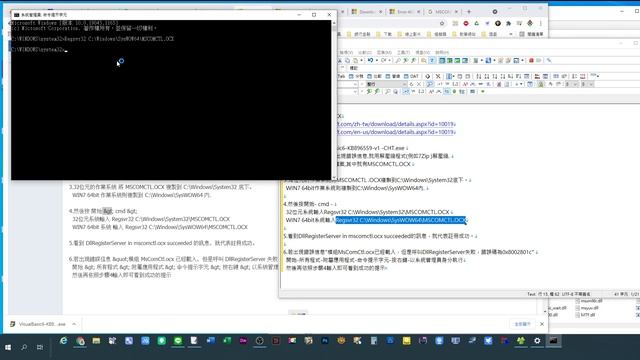Open Task View on the taskbar
This screenshot has height=360, width=640.
click(x=40, y=347)
